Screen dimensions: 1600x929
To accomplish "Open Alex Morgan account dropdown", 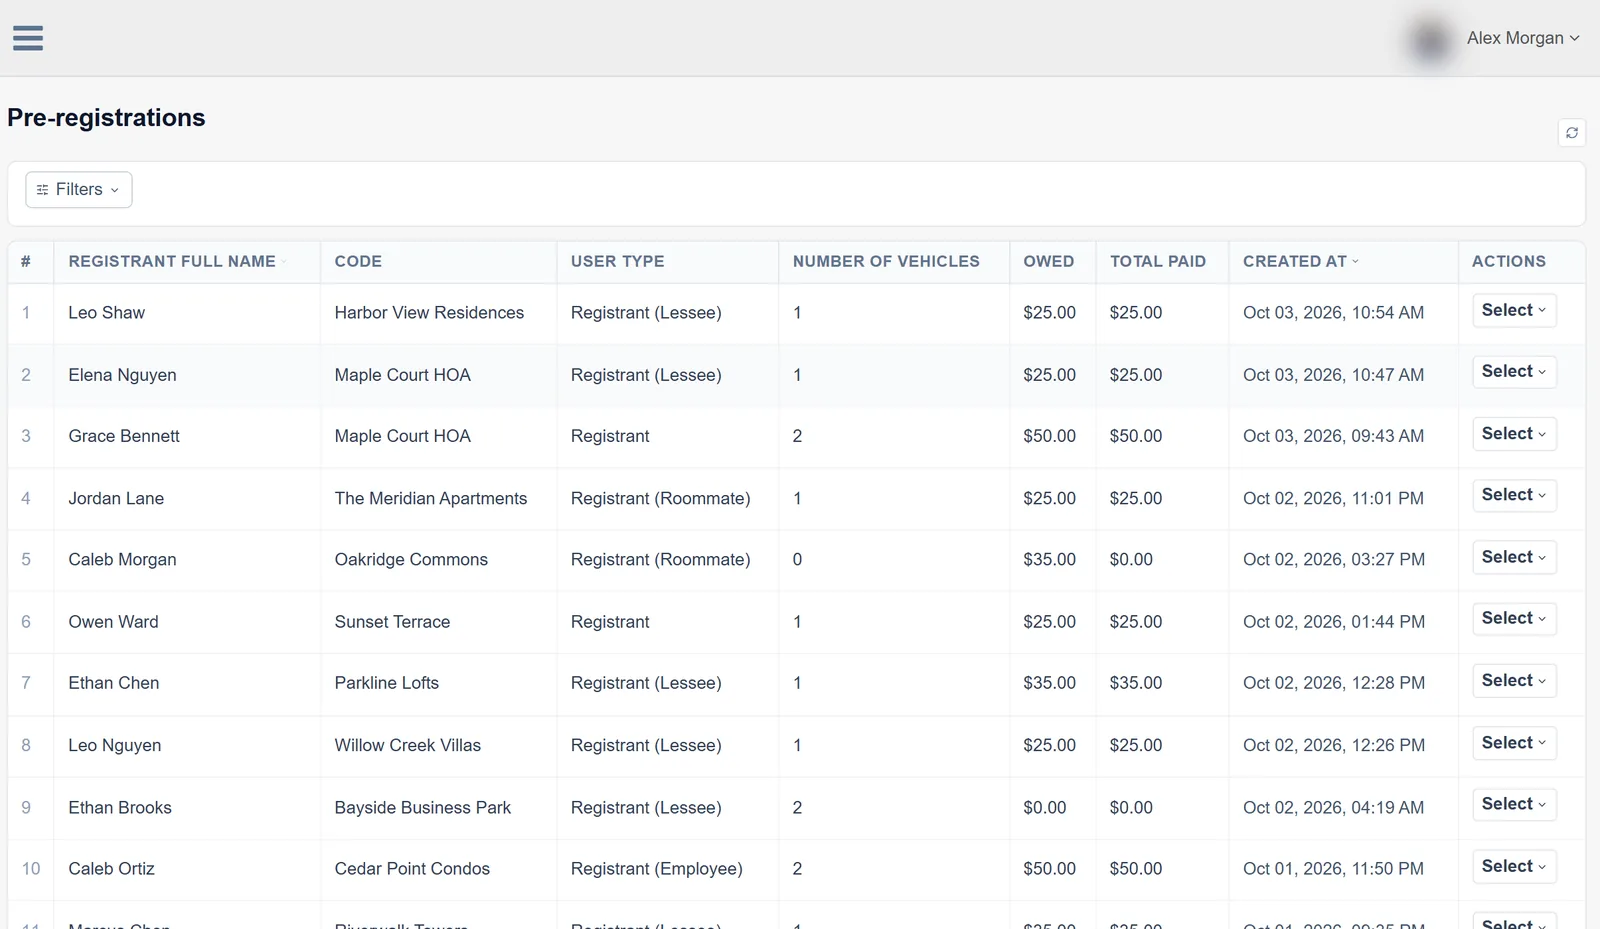I will coord(1523,38).
